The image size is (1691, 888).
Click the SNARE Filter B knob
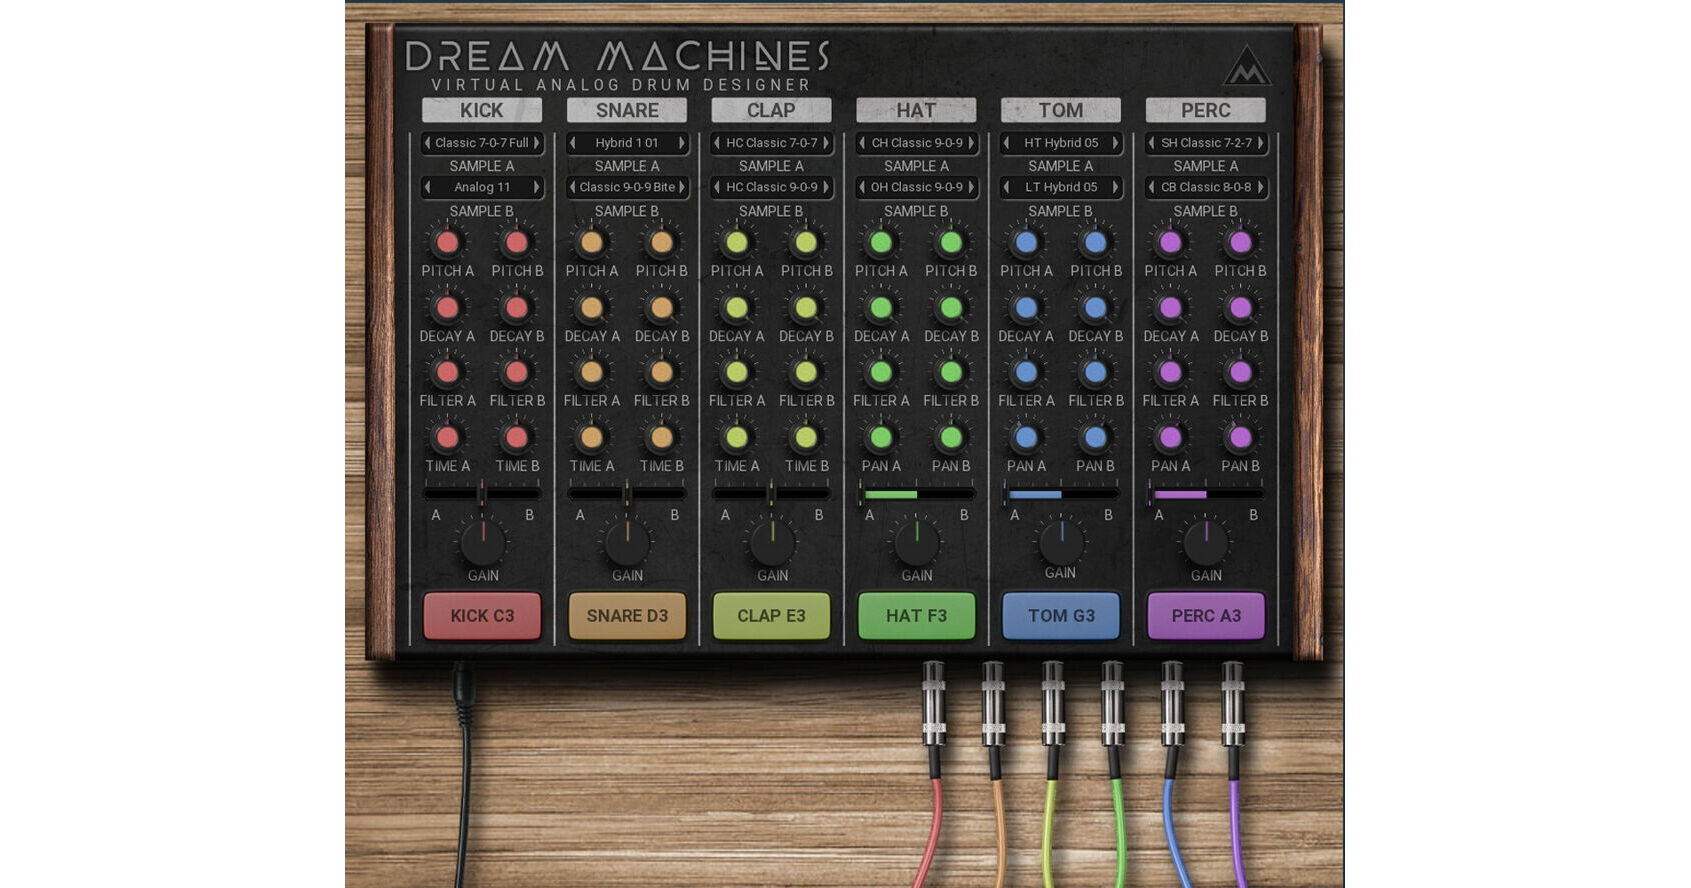(661, 372)
